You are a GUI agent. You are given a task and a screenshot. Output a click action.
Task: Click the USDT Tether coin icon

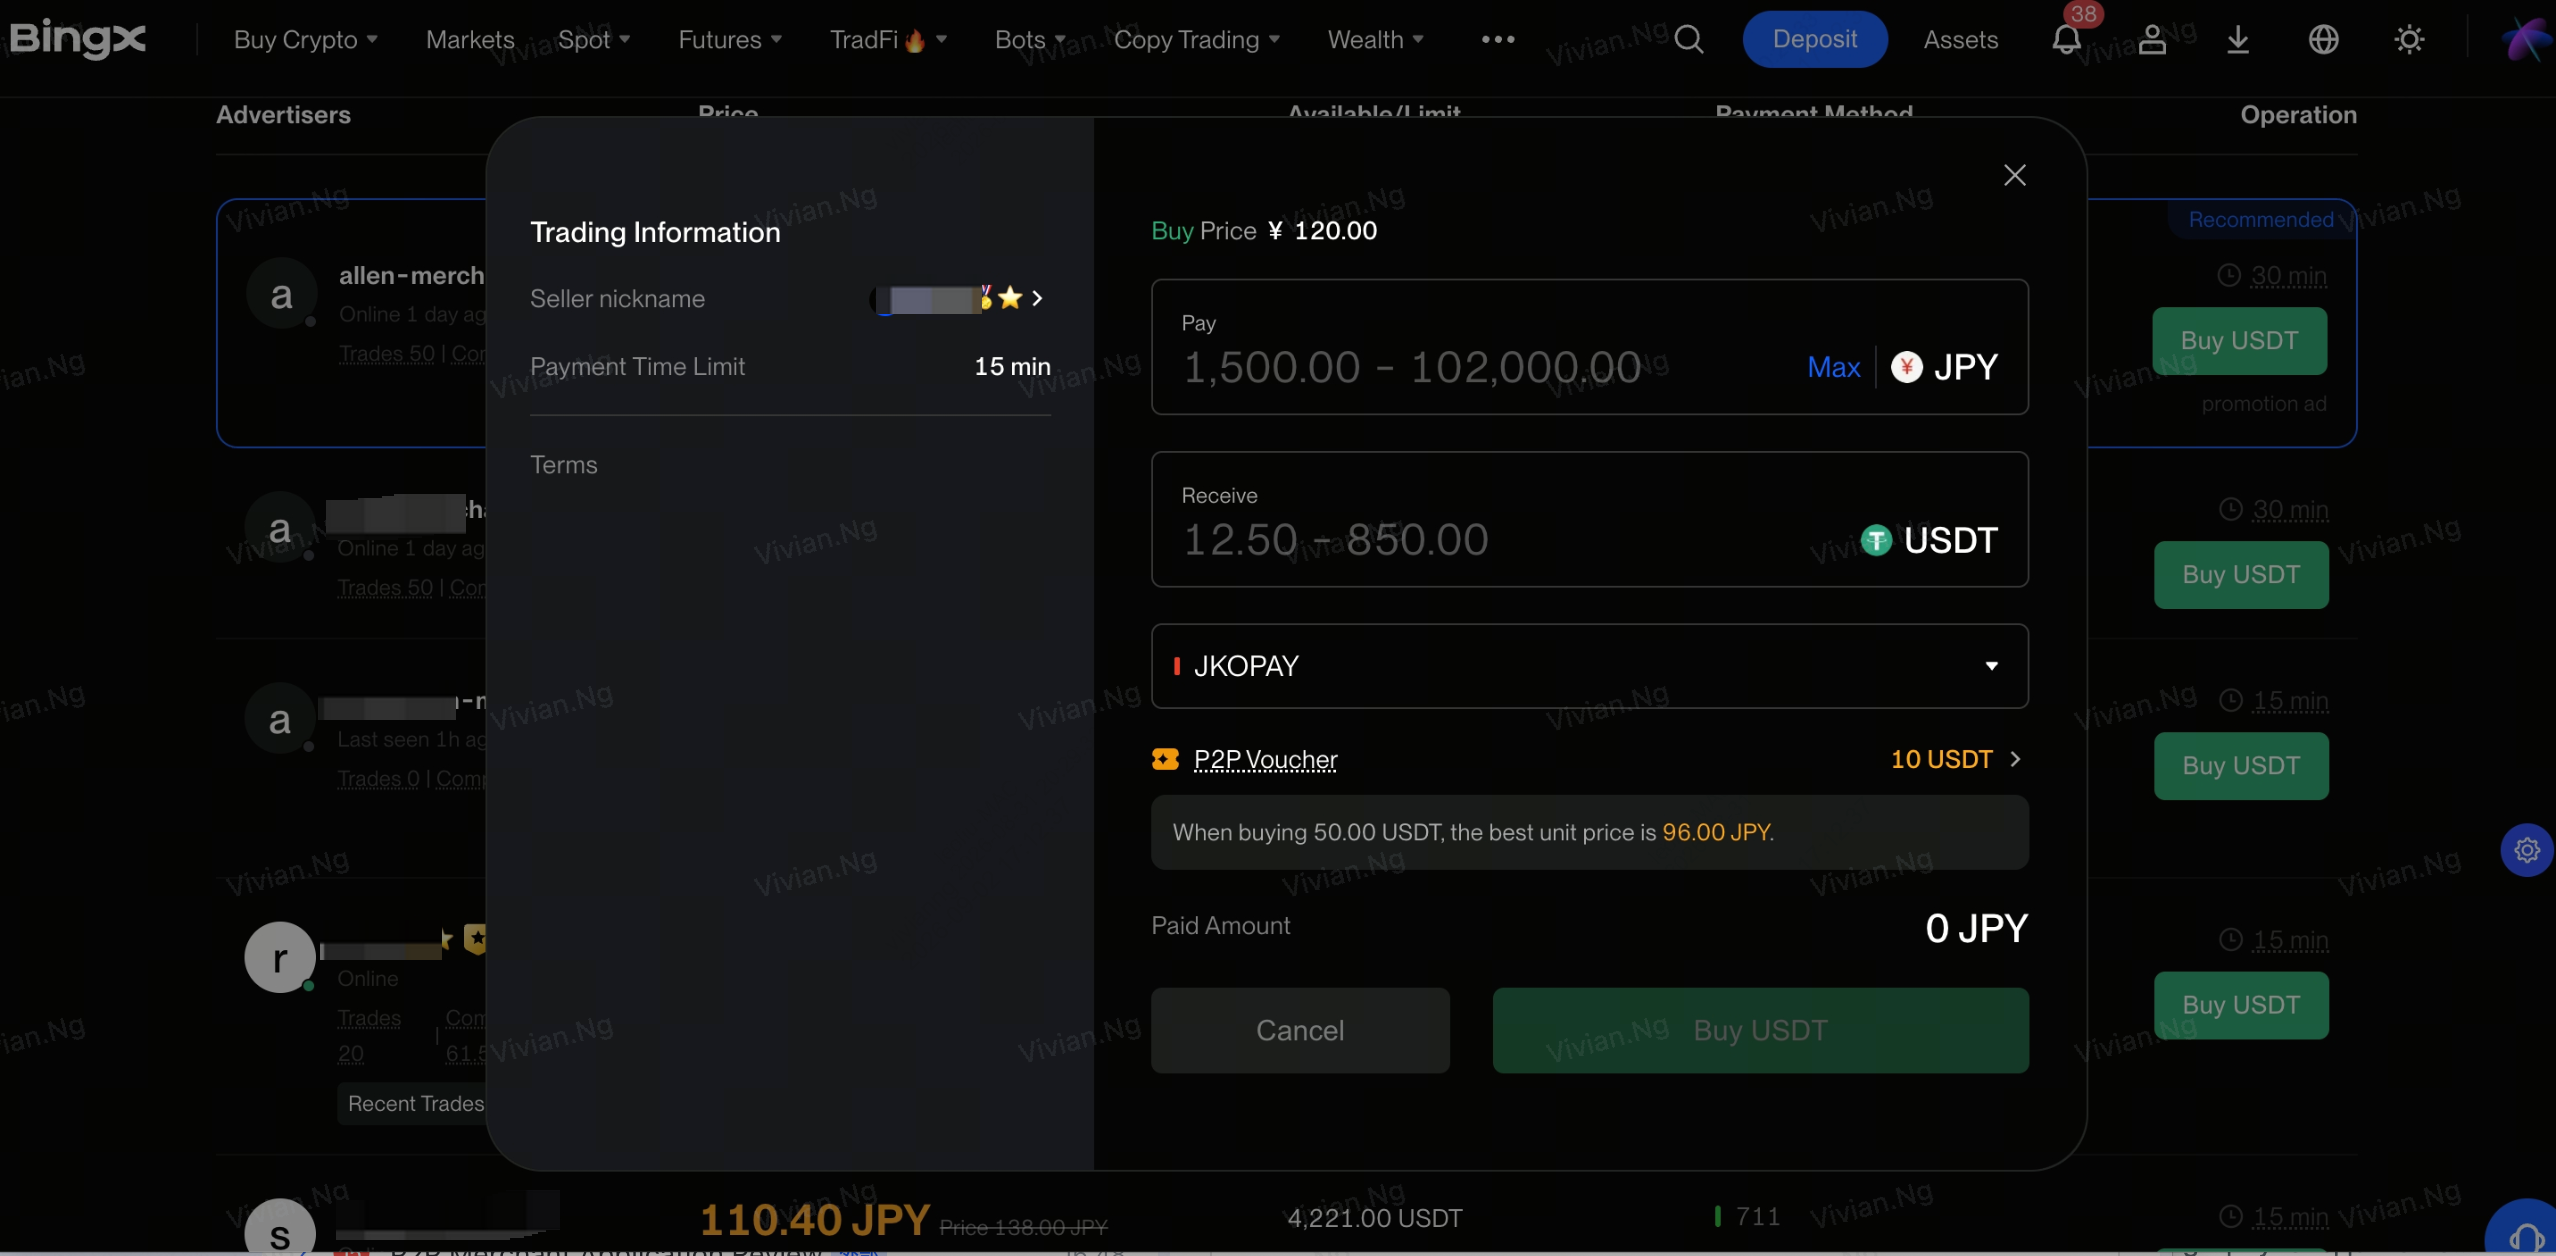(1876, 540)
